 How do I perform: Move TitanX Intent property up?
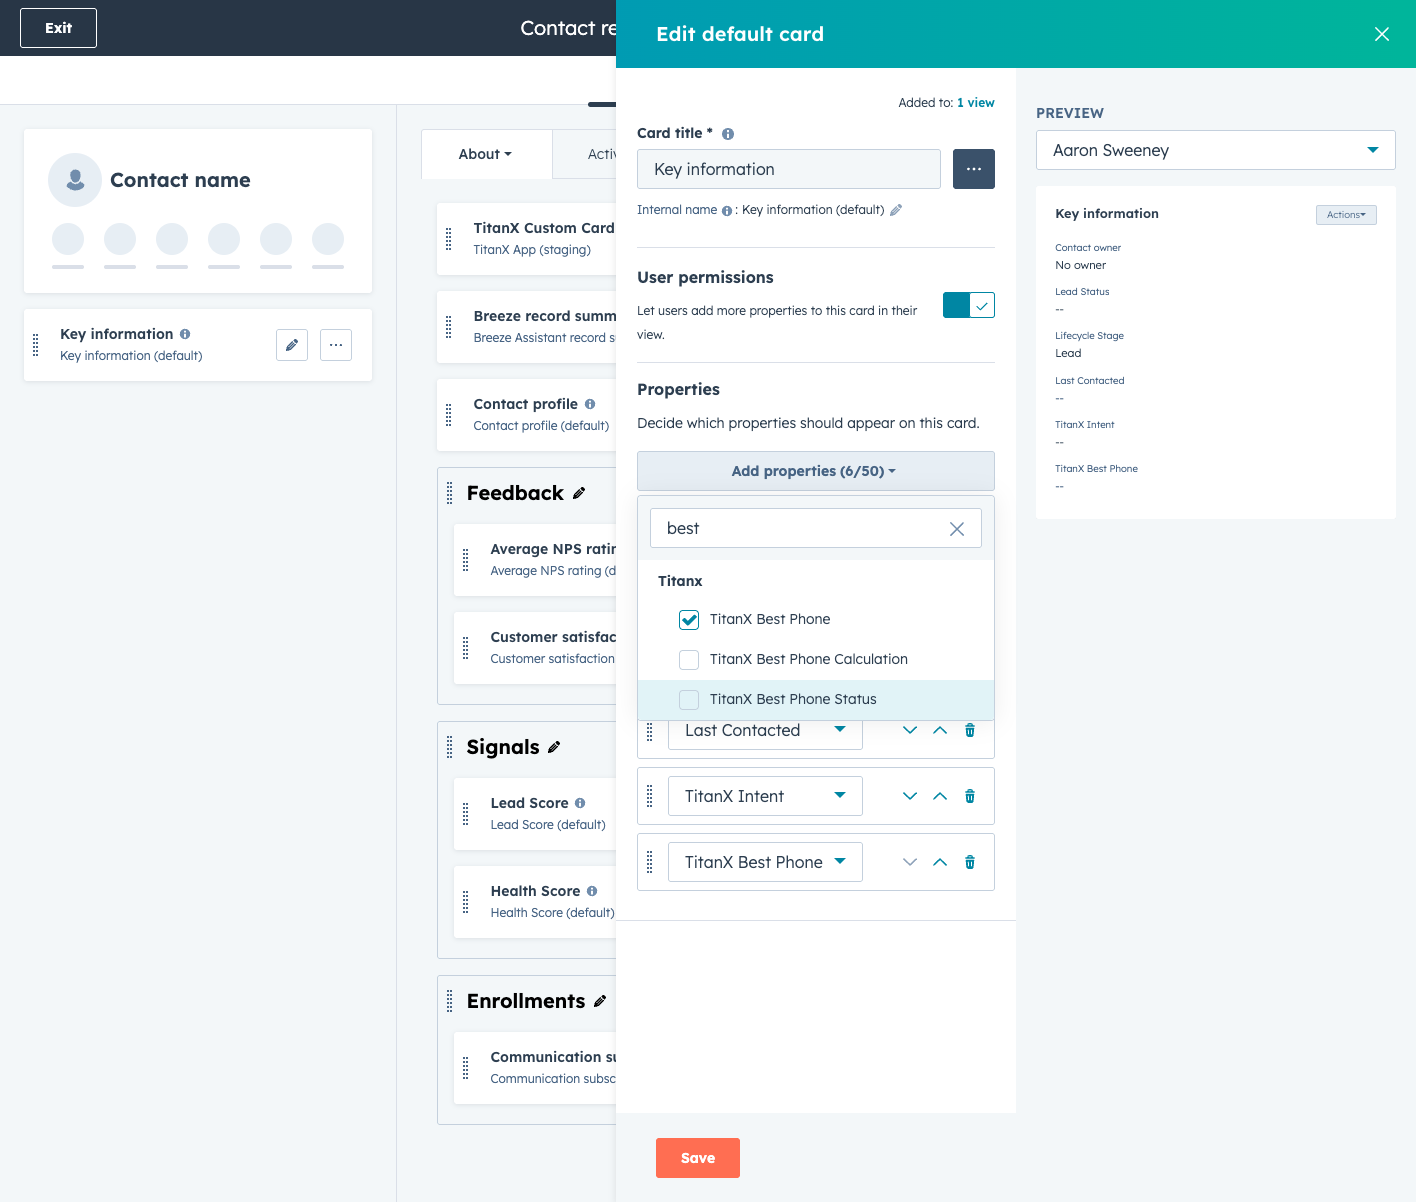[940, 796]
